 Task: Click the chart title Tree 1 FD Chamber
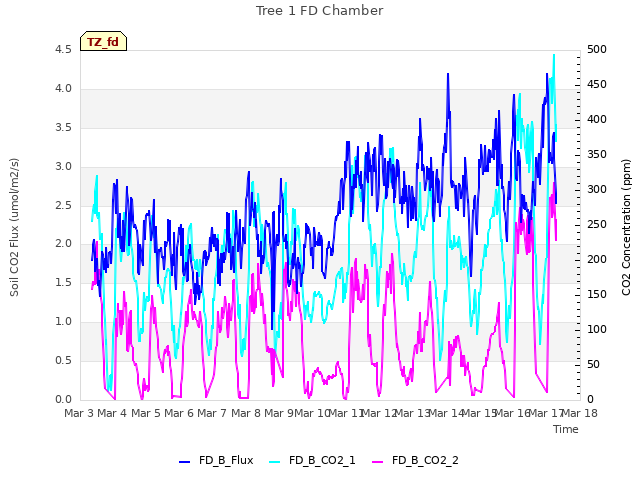click(x=320, y=11)
